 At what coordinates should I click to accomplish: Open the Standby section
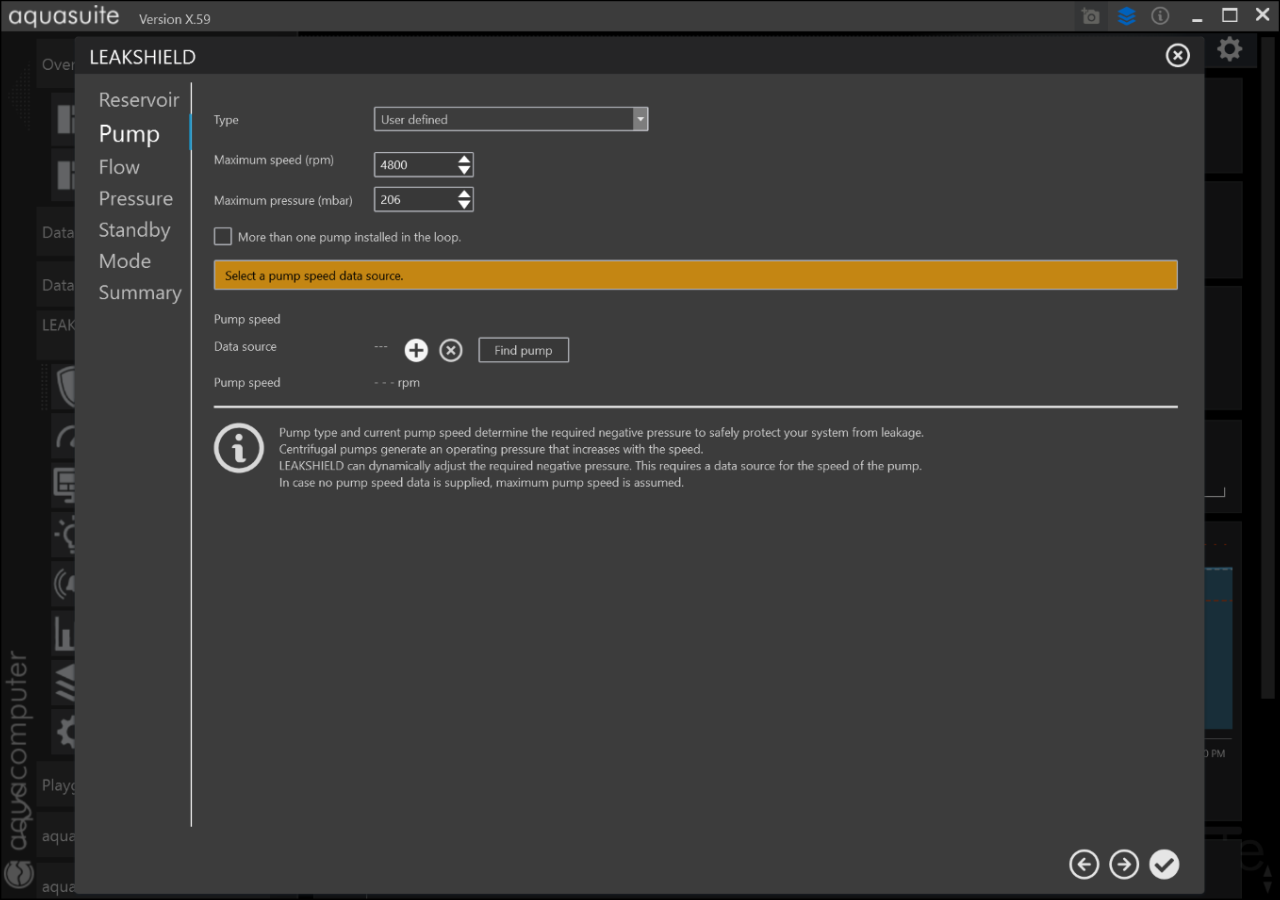coord(134,230)
